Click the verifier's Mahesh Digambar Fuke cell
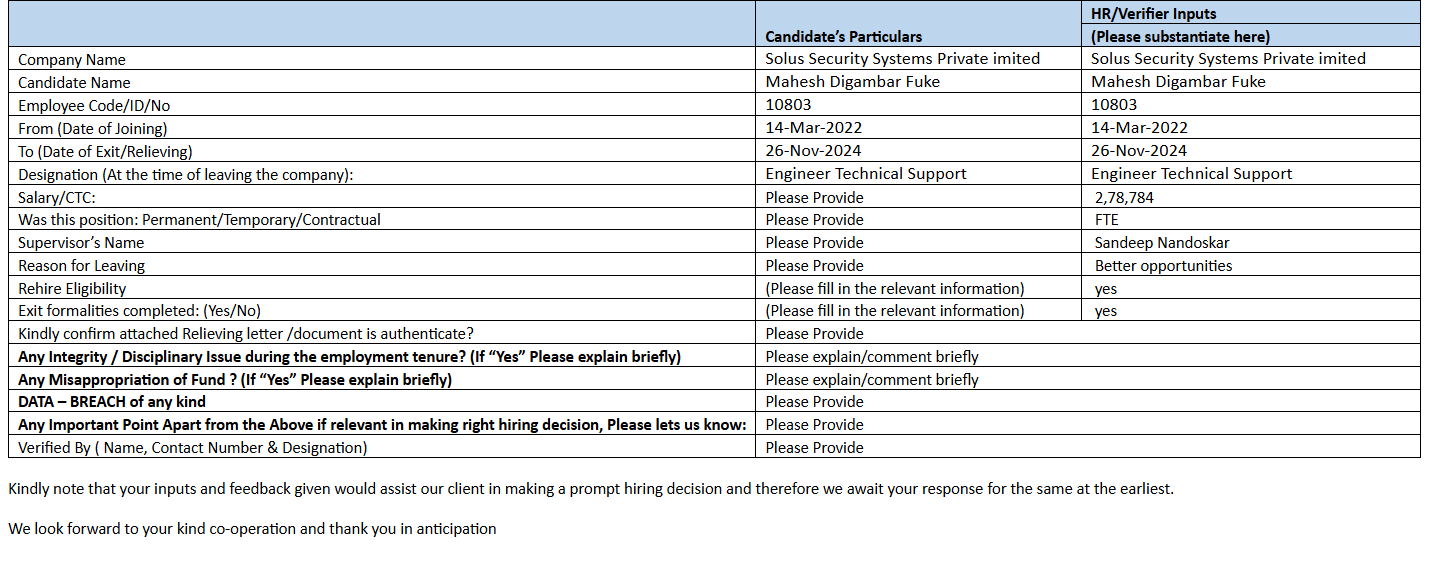 [x=1178, y=82]
